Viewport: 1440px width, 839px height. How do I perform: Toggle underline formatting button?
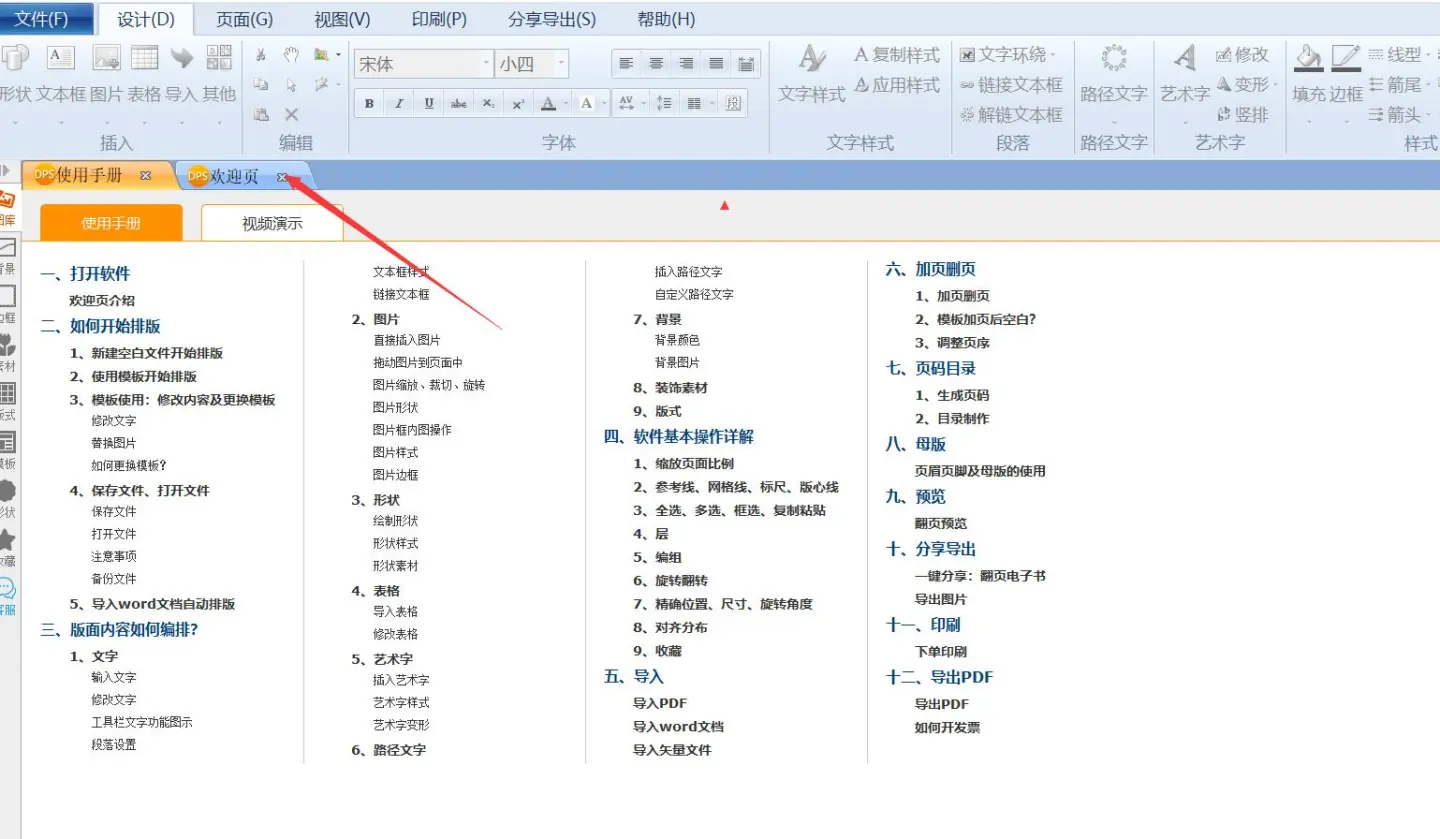(x=429, y=103)
